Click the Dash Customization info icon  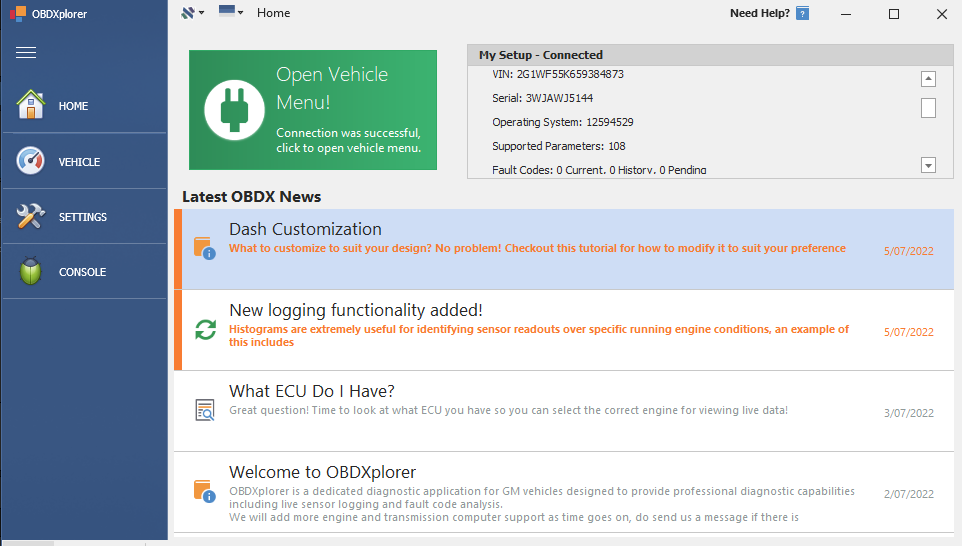tap(205, 248)
